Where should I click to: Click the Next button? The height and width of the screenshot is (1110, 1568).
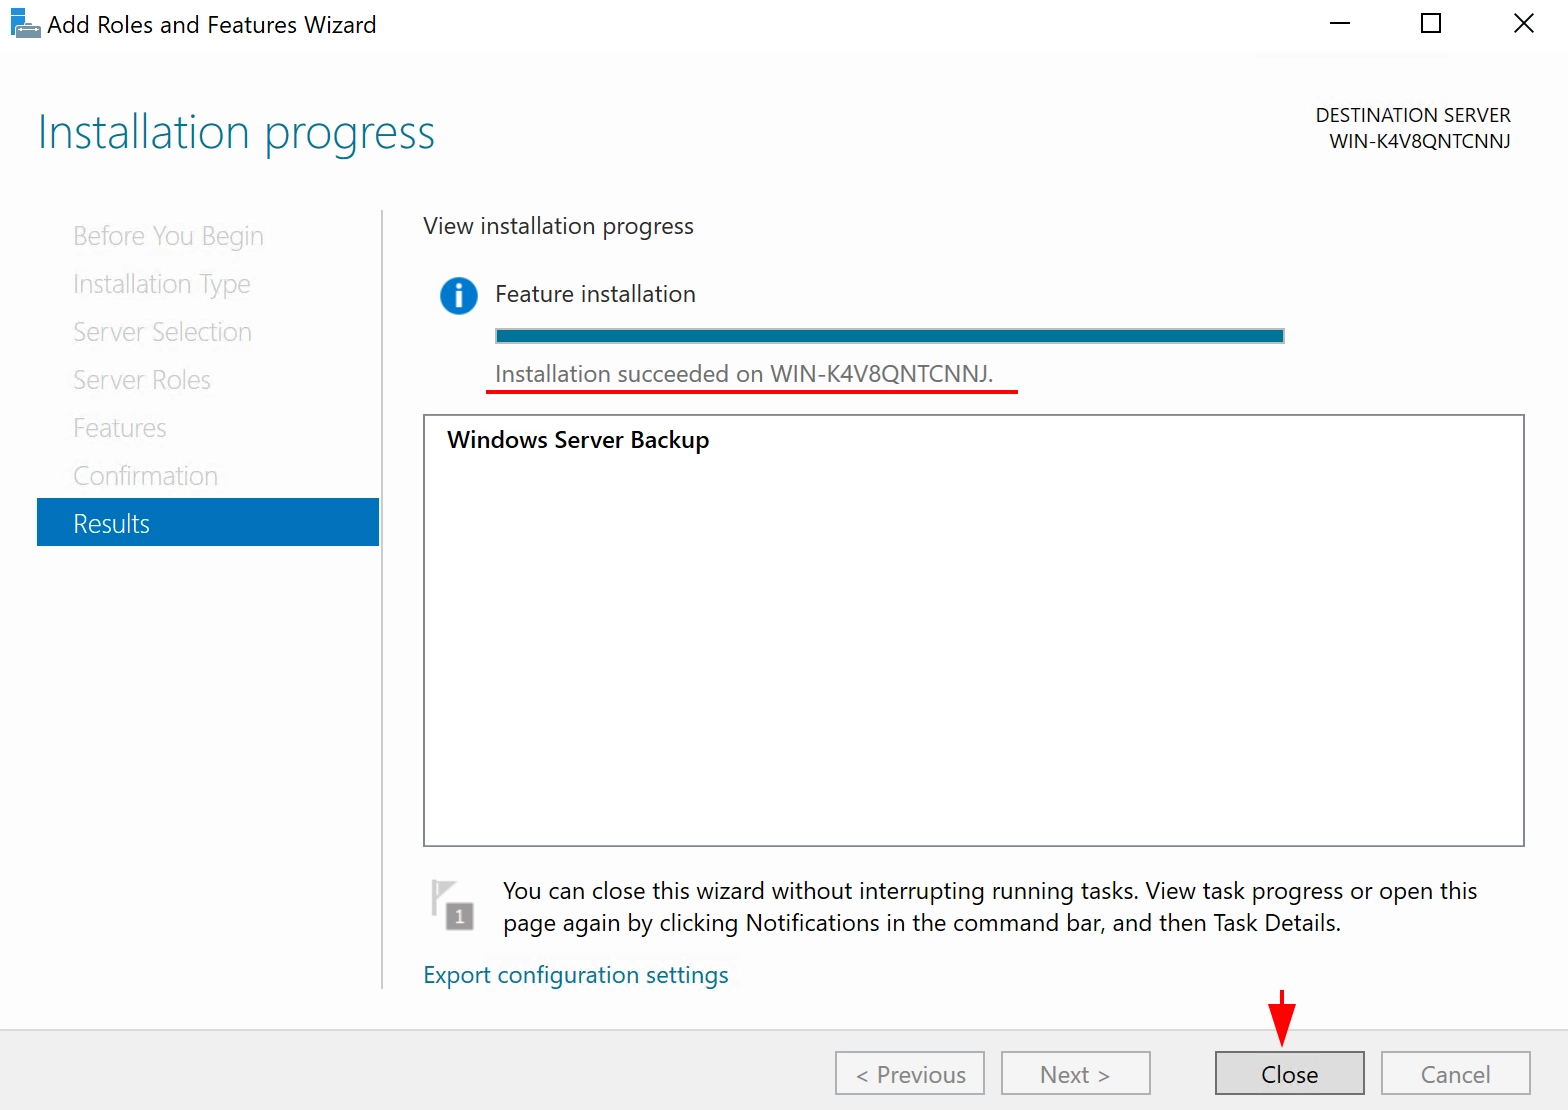coord(1076,1074)
